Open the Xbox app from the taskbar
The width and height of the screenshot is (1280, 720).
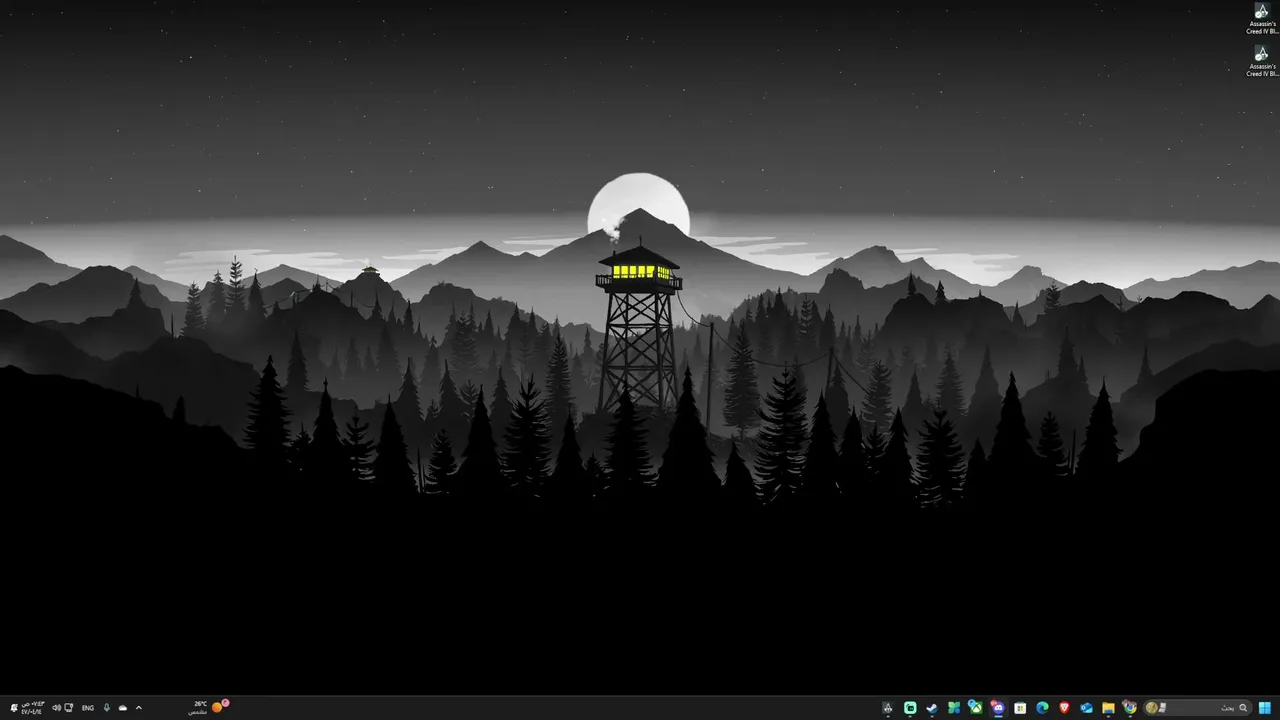(x=976, y=708)
